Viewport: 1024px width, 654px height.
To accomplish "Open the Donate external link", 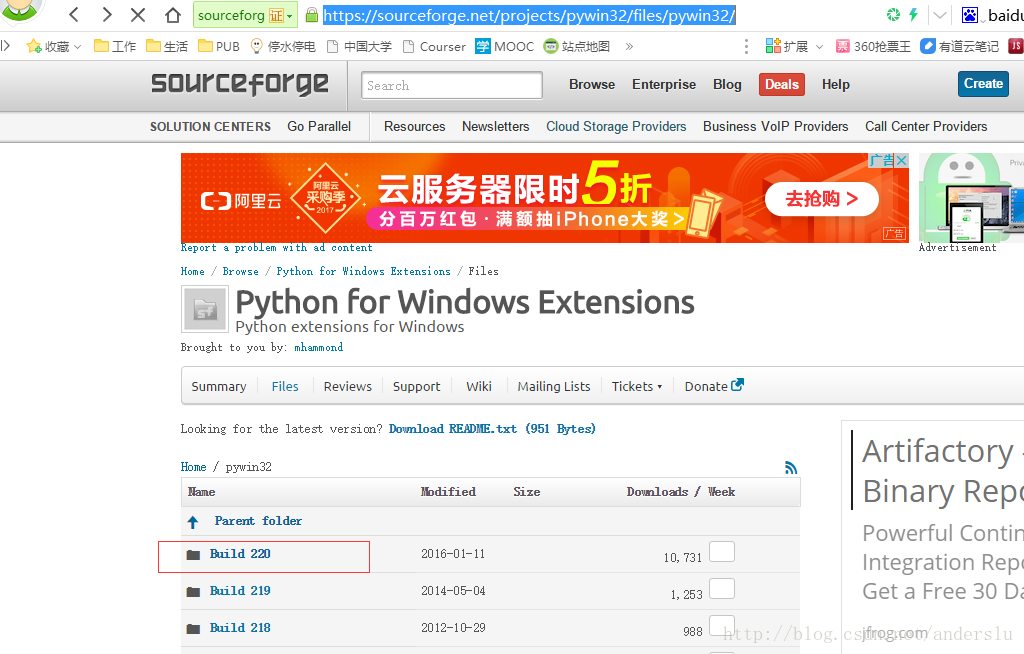I will click(714, 386).
